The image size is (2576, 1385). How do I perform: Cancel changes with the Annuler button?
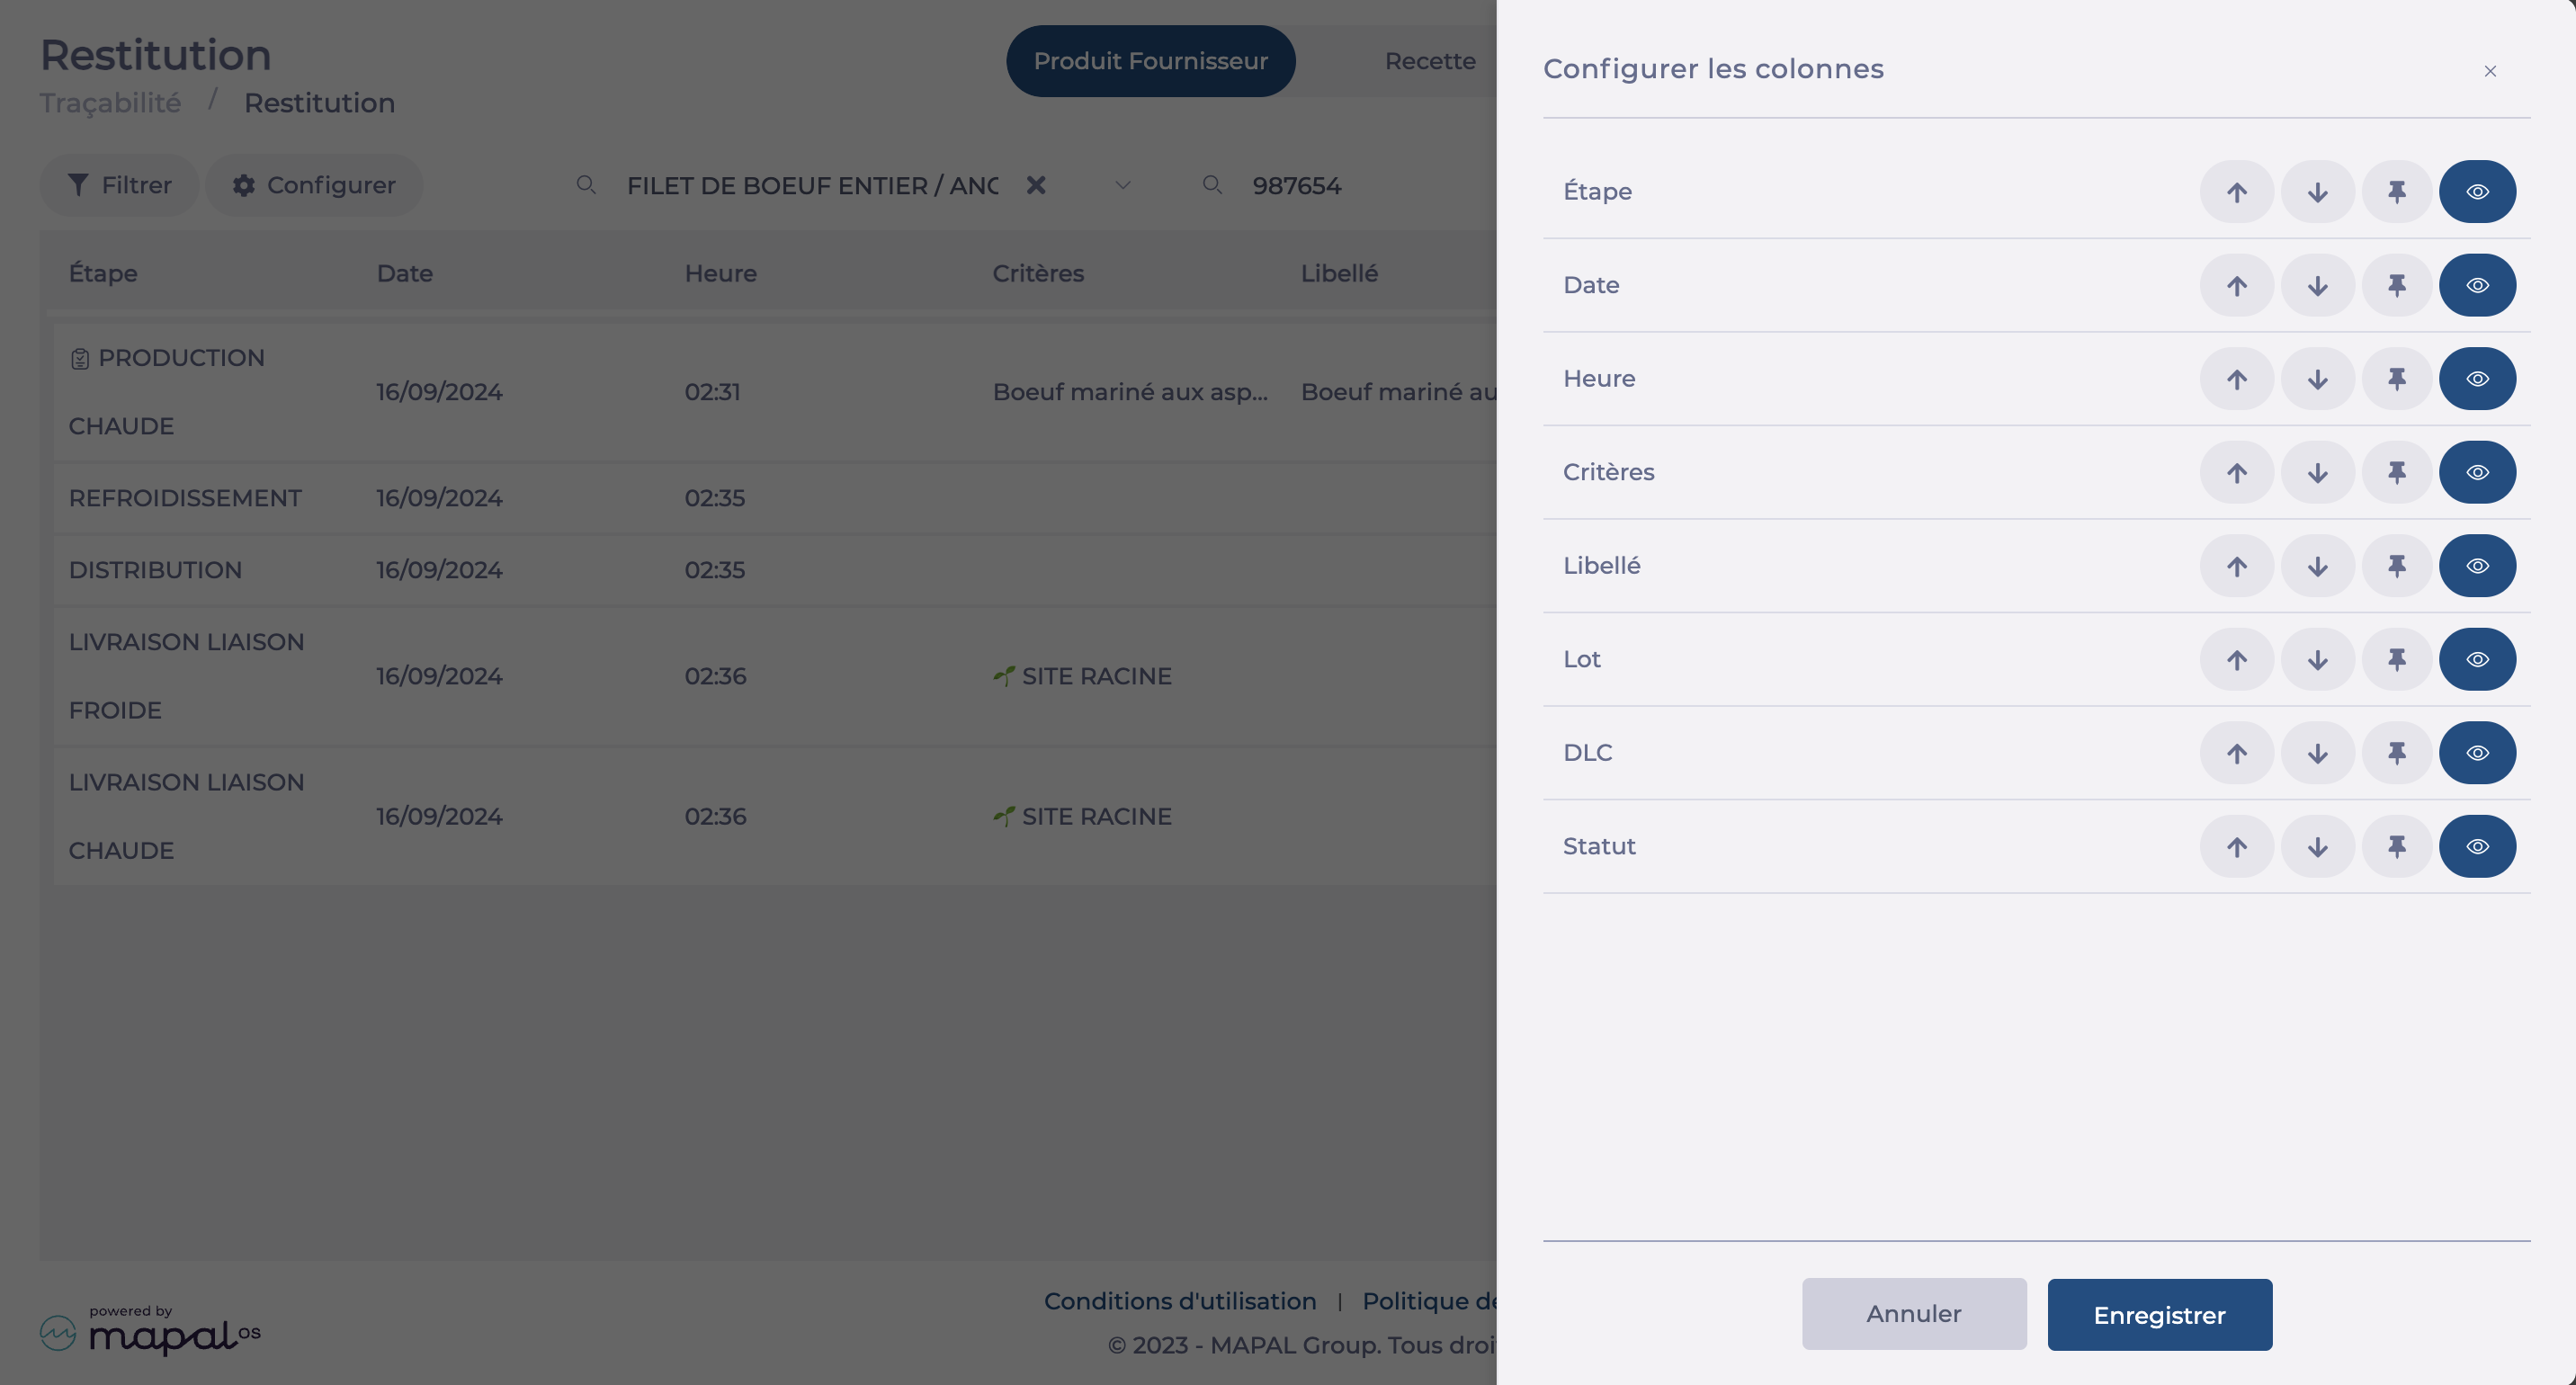coord(1913,1314)
